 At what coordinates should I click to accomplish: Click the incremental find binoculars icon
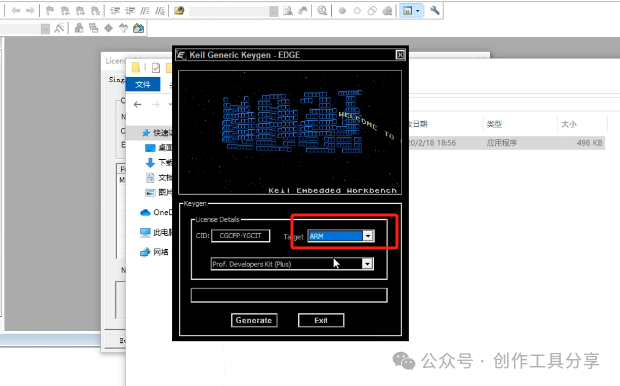point(303,11)
